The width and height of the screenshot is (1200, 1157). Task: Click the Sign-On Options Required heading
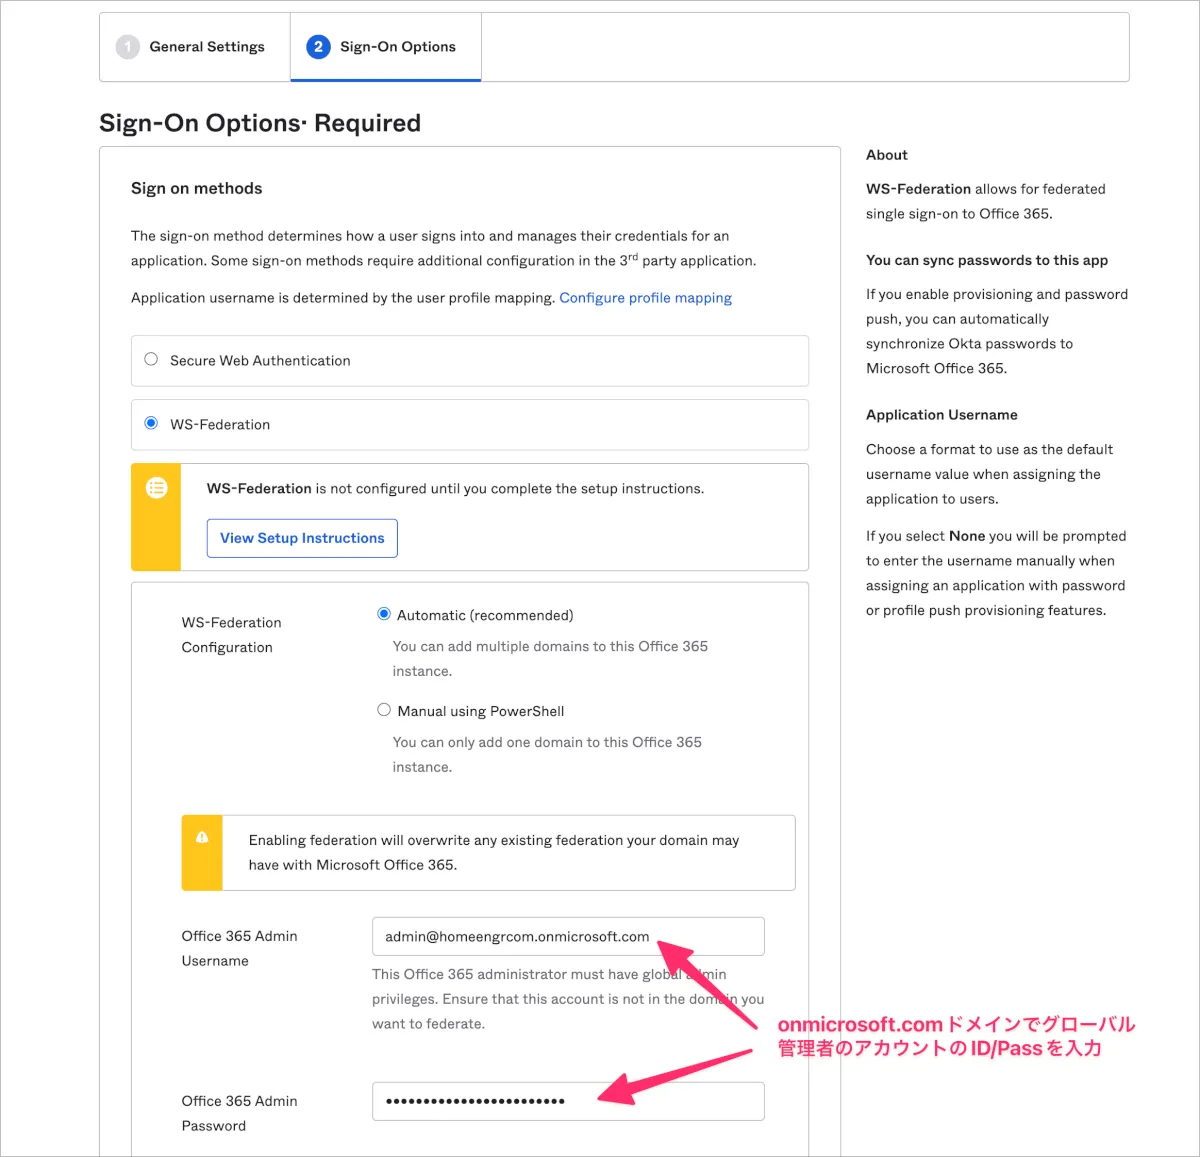coord(260,123)
